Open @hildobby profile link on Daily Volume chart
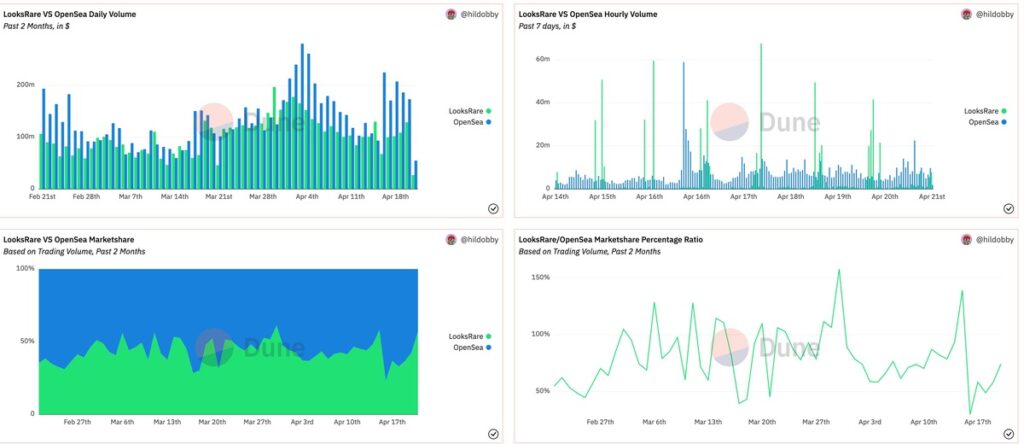 (479, 14)
